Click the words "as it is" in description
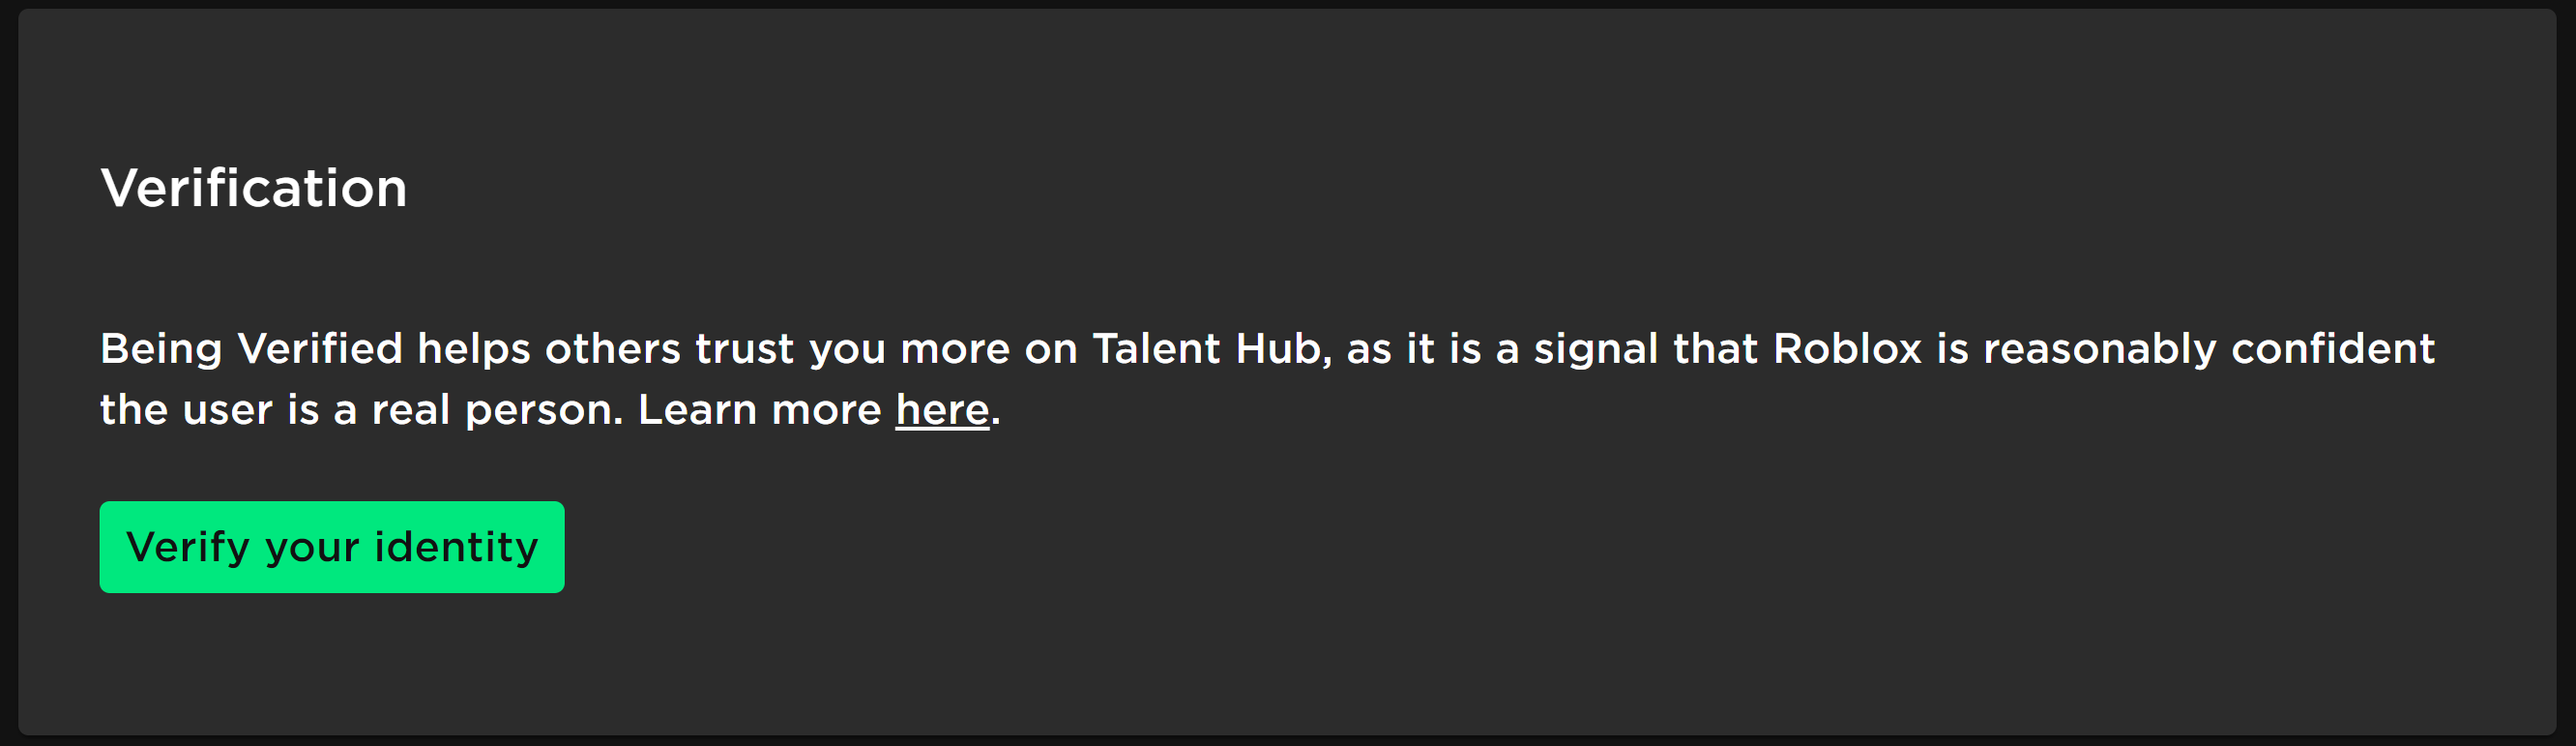 1413,349
